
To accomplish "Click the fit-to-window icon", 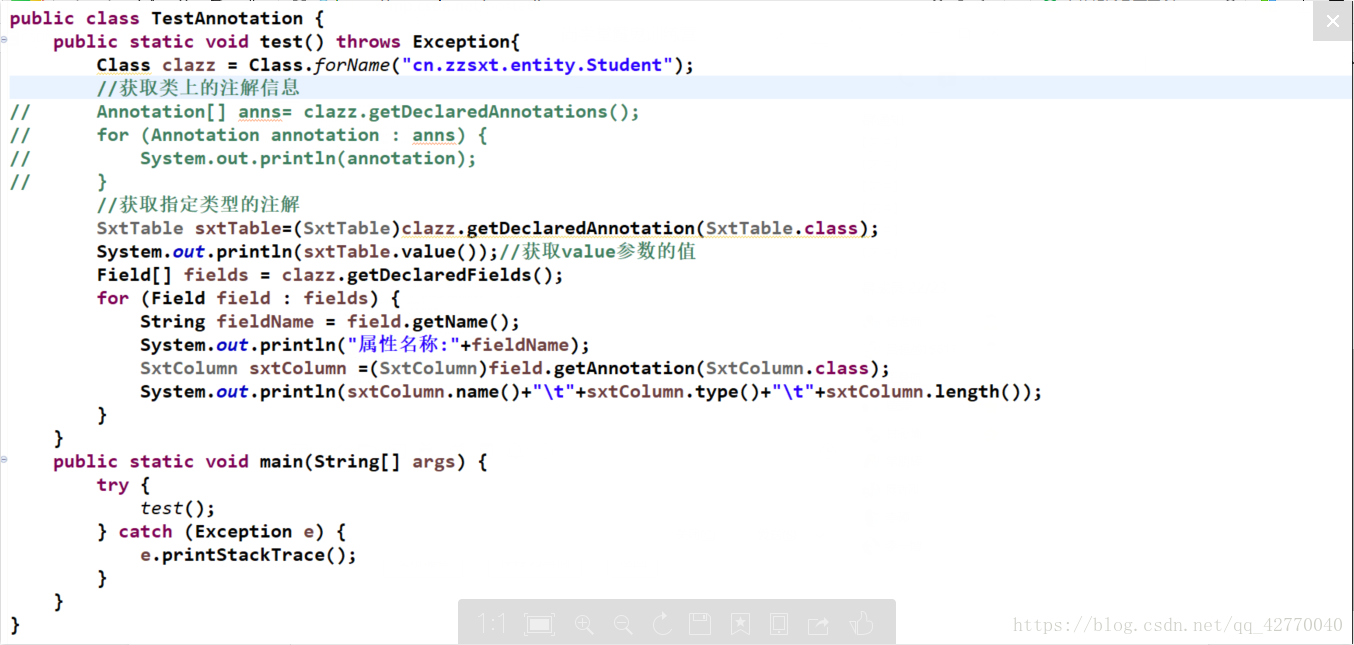I will [539, 625].
